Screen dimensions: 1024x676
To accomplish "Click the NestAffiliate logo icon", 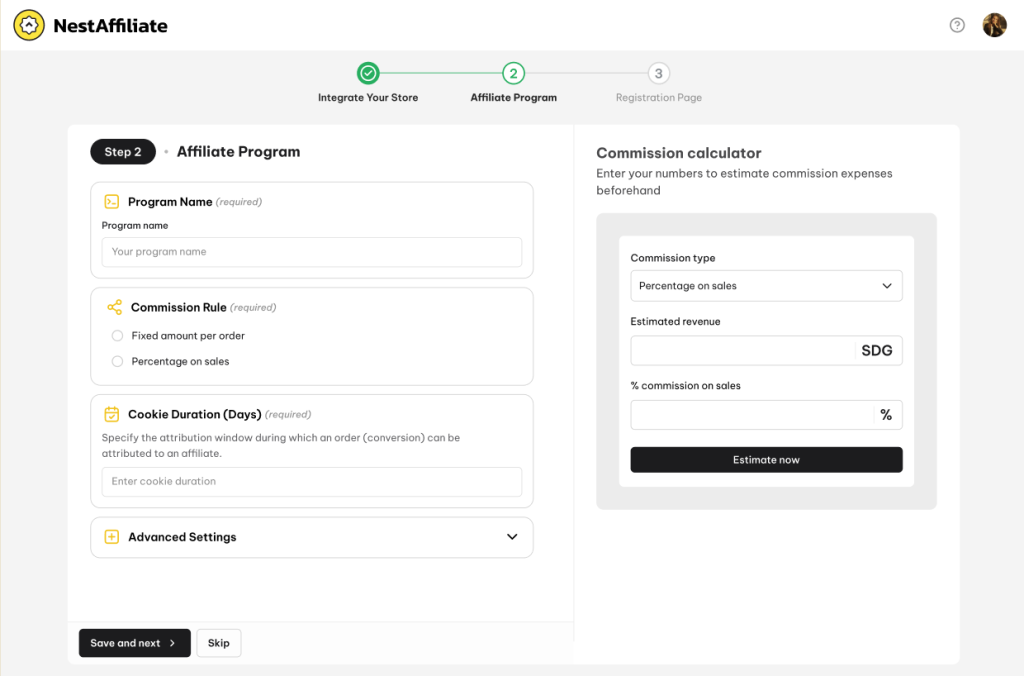I will (29, 25).
